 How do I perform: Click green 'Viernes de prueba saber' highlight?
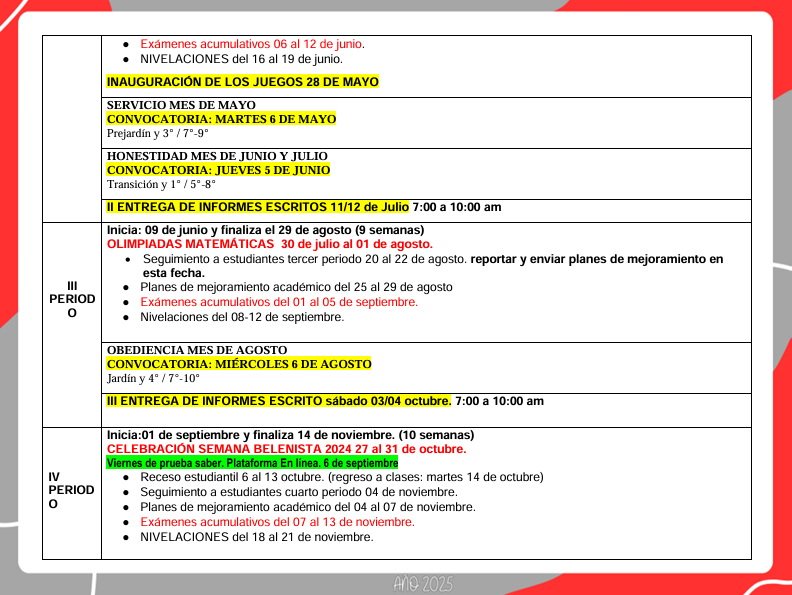(x=252, y=463)
